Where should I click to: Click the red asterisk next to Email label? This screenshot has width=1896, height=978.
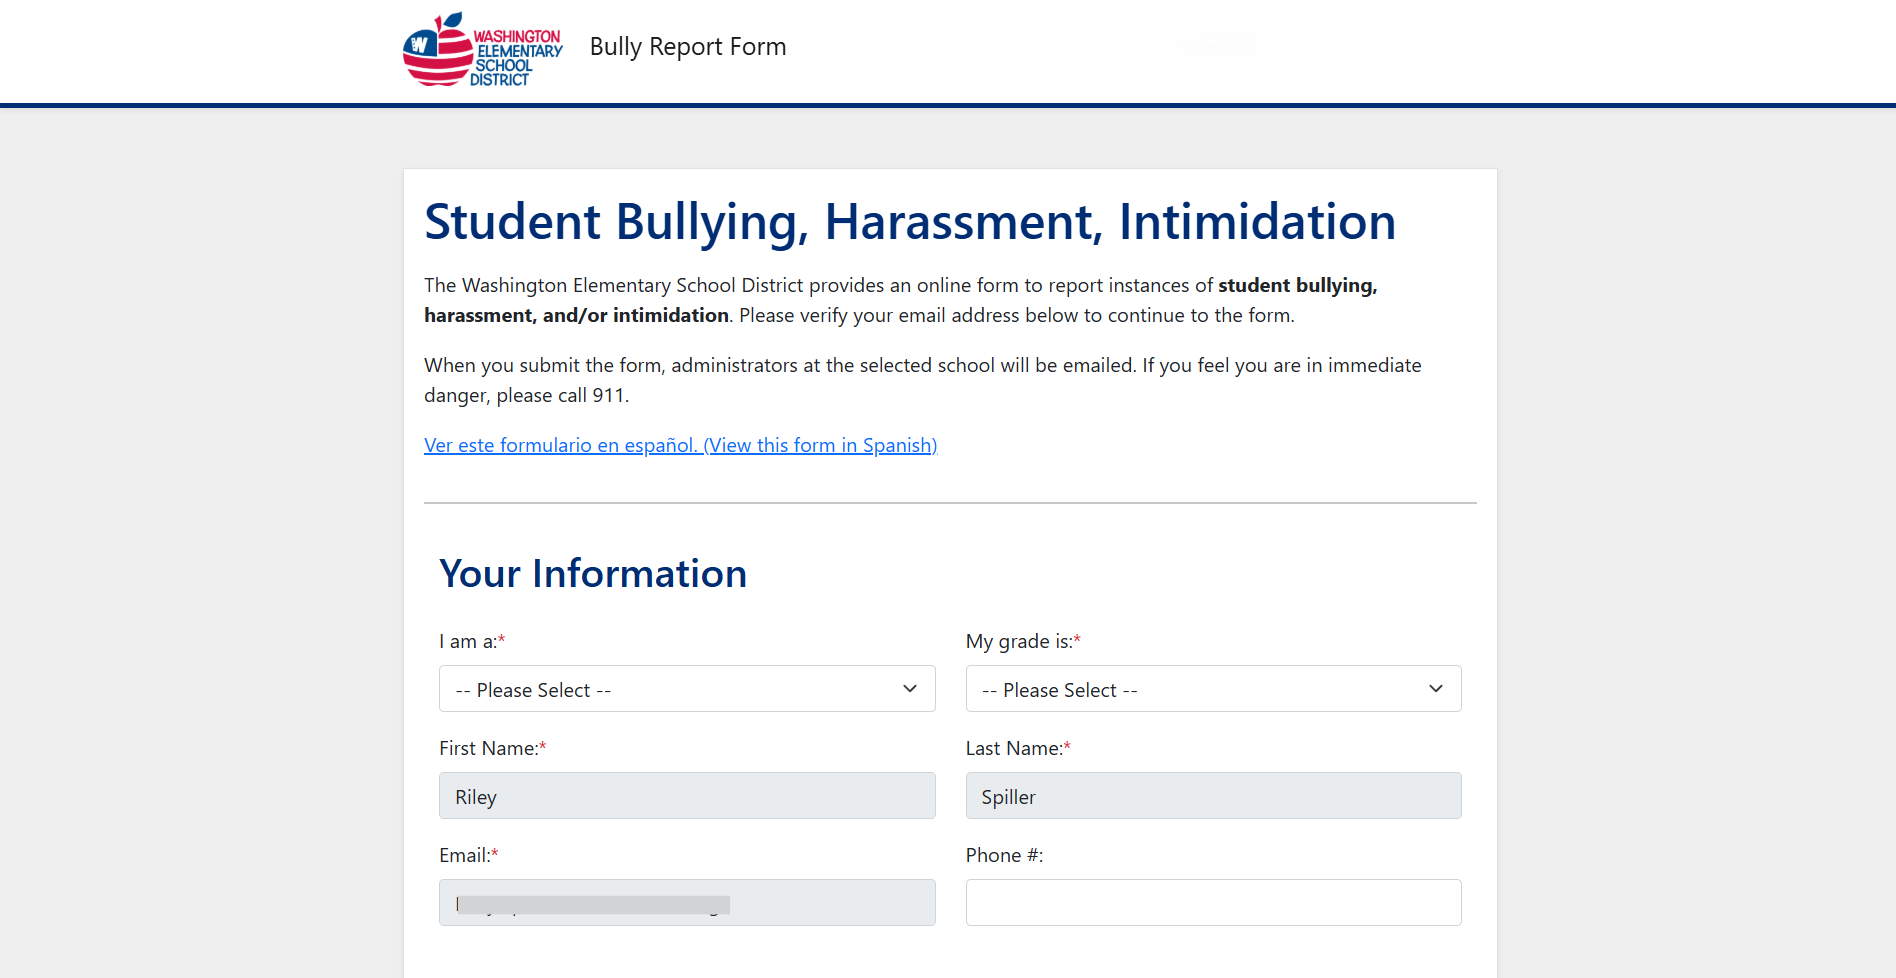pos(495,854)
